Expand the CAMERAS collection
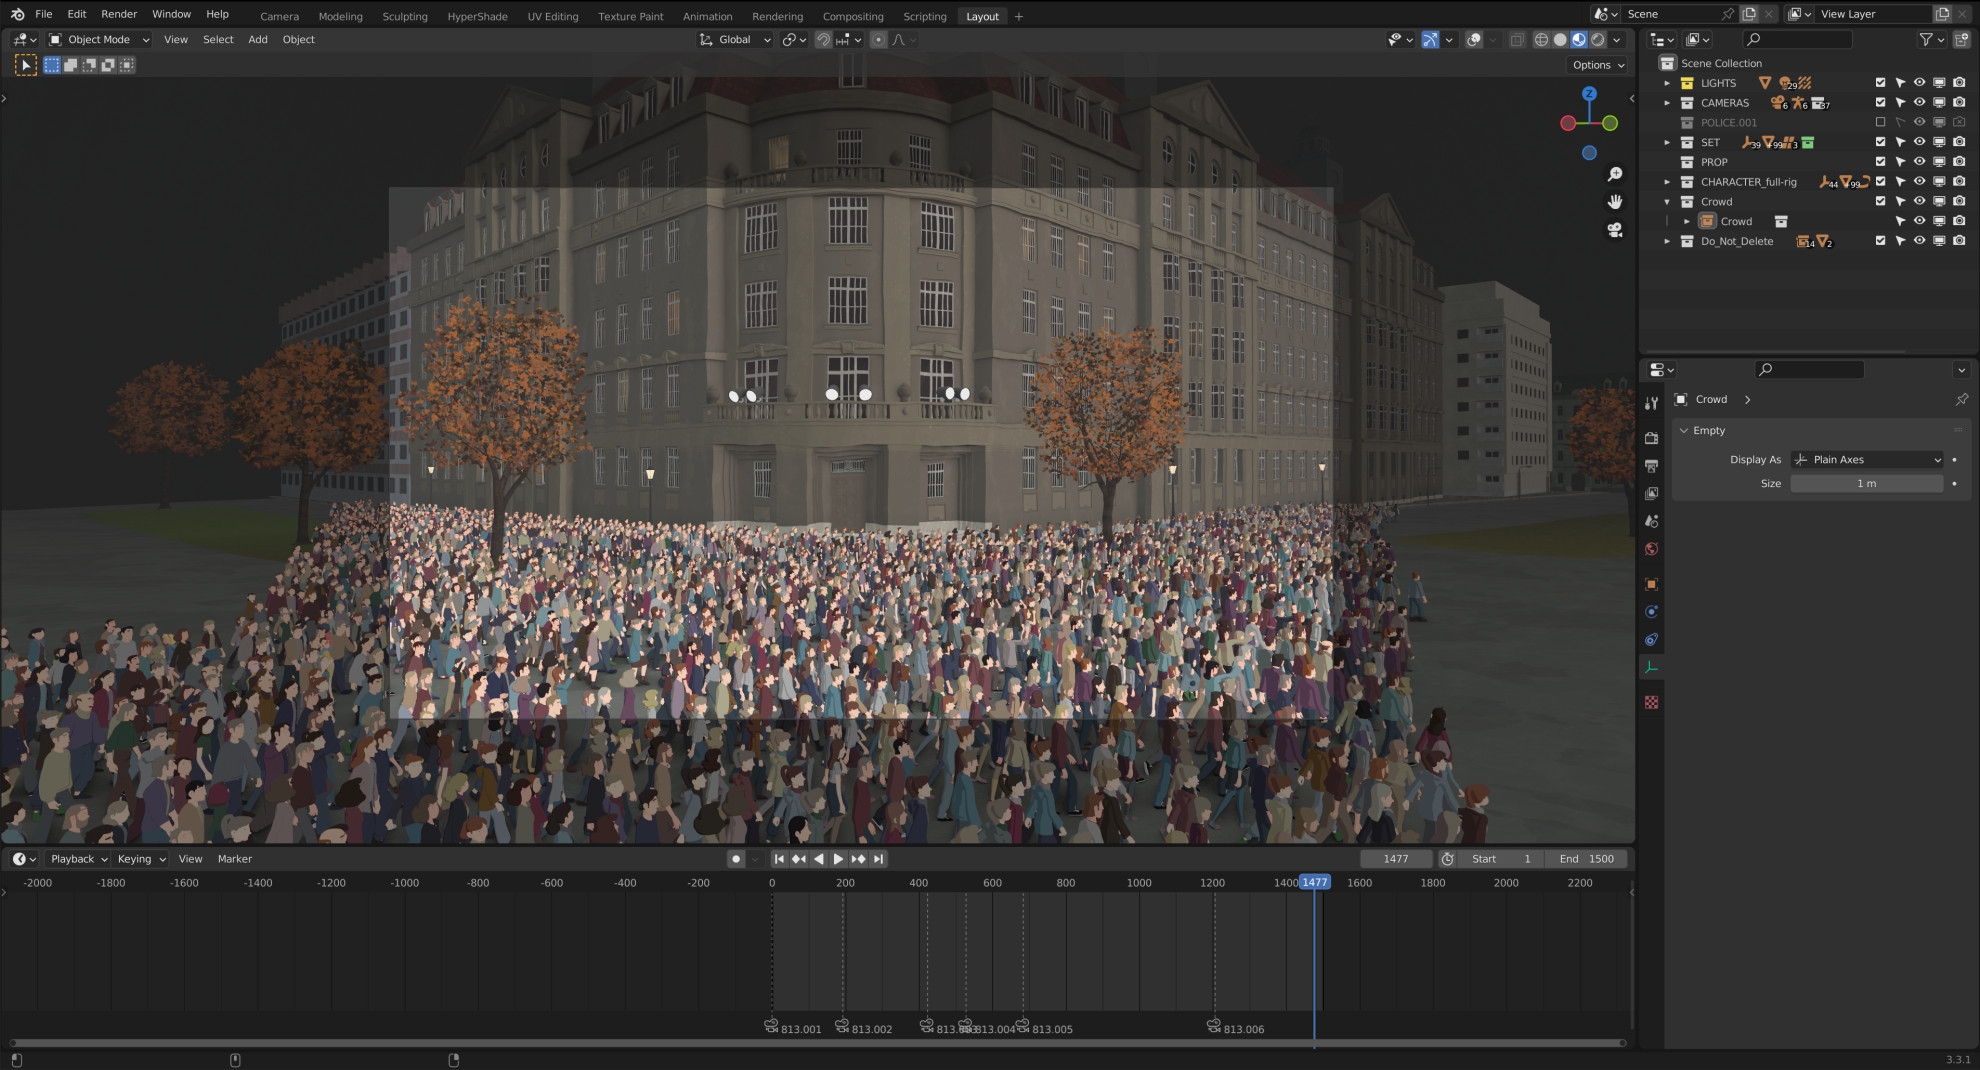 (1667, 103)
